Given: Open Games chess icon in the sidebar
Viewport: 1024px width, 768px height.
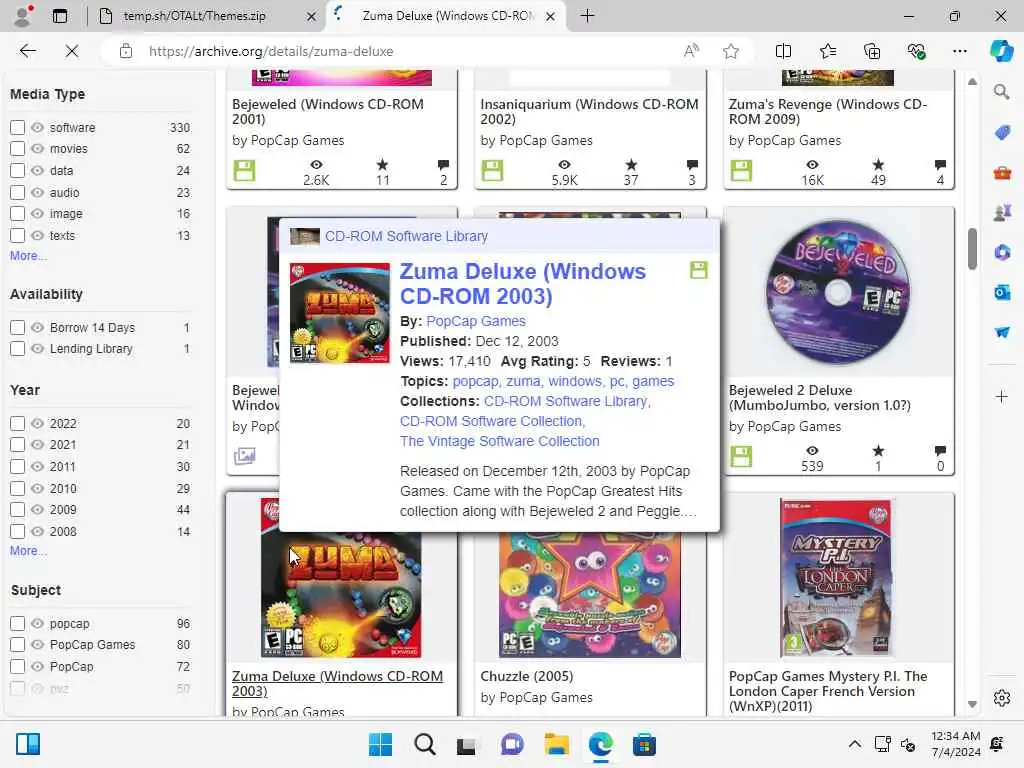Looking at the screenshot, I should click(1002, 212).
